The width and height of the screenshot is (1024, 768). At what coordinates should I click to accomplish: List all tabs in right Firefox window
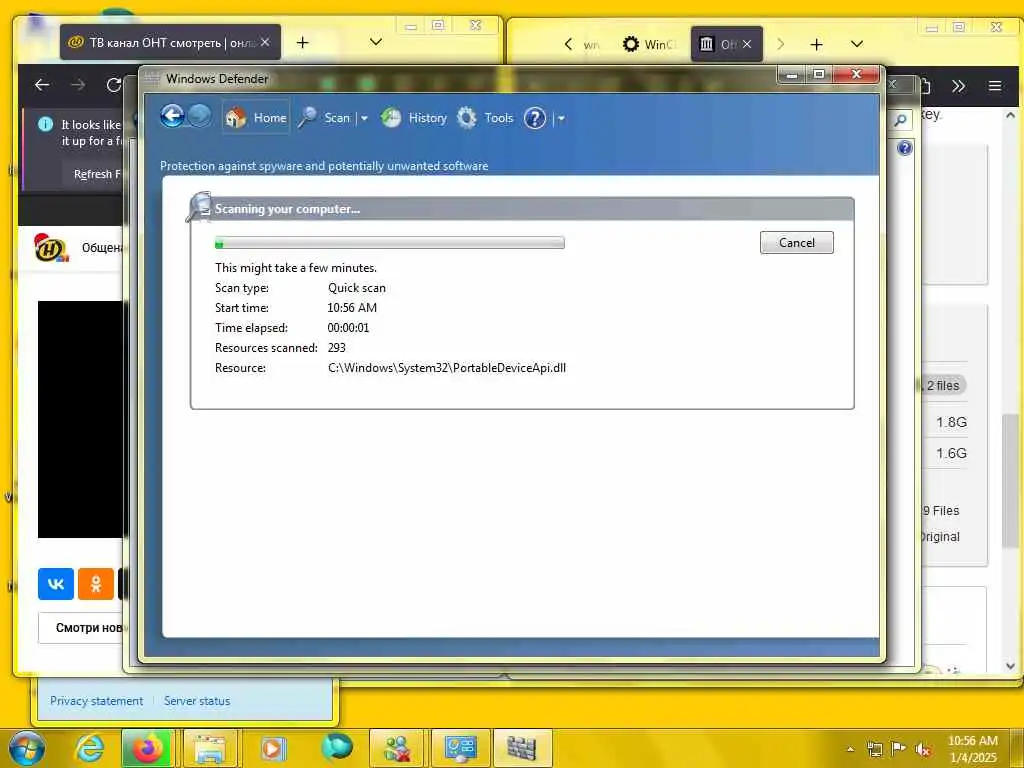pyautogui.click(x=857, y=44)
